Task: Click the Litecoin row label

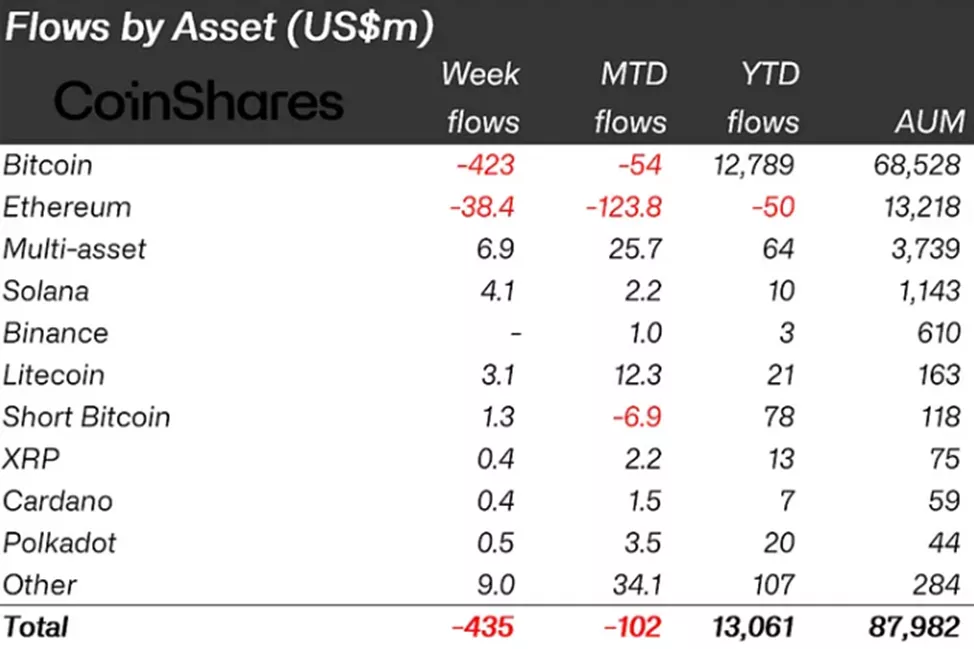Action: [x=54, y=375]
